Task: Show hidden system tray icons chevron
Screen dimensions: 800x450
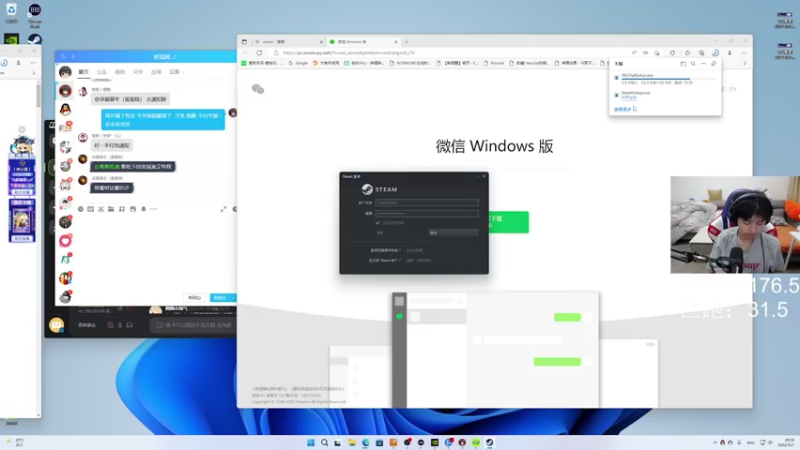Action: 715,442
